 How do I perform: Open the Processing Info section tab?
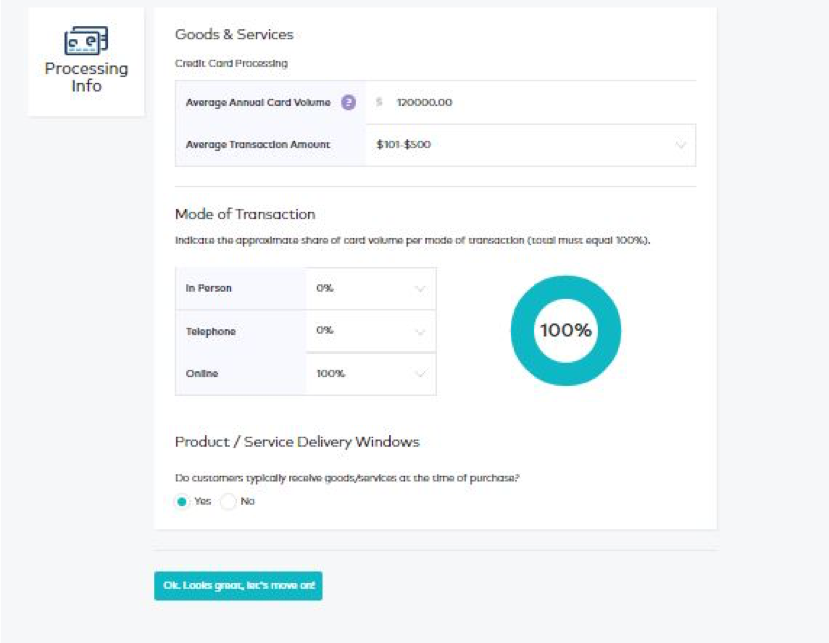tap(86, 62)
